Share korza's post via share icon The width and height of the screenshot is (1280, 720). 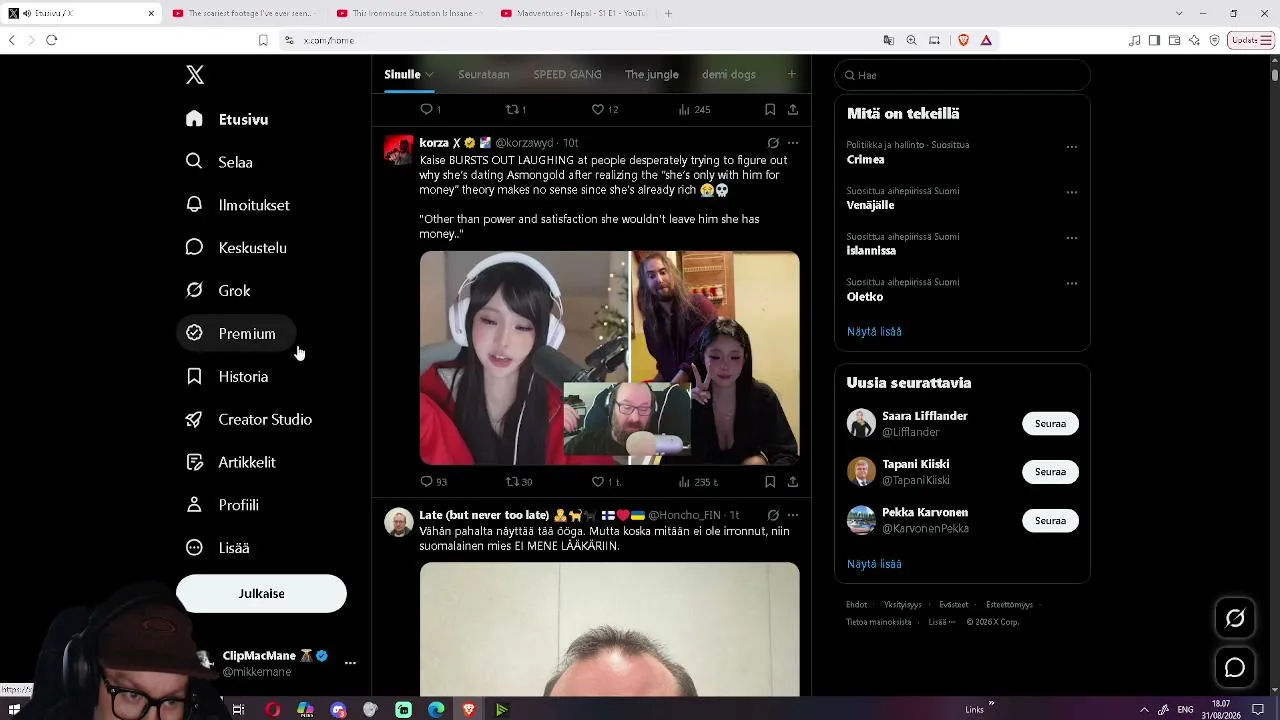(793, 482)
